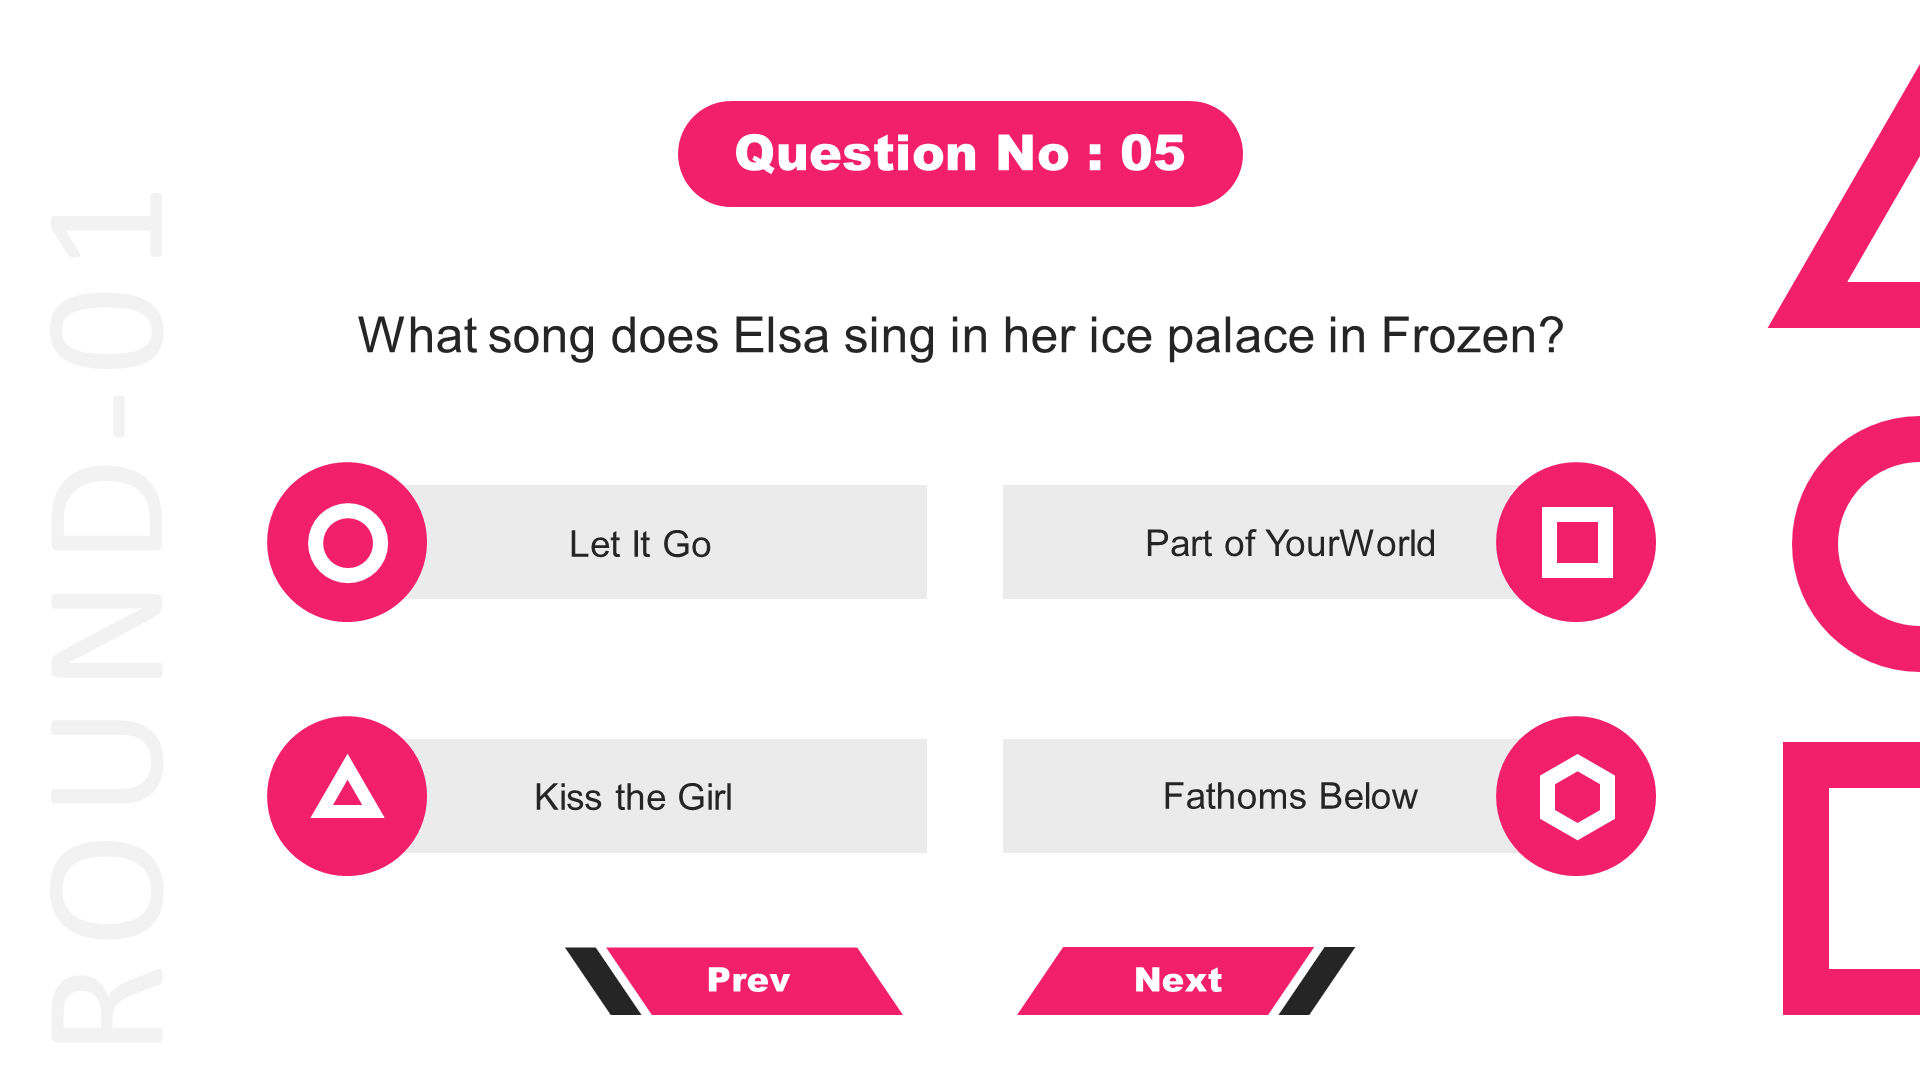Click the circle icon beside Let It Go

coord(347,542)
